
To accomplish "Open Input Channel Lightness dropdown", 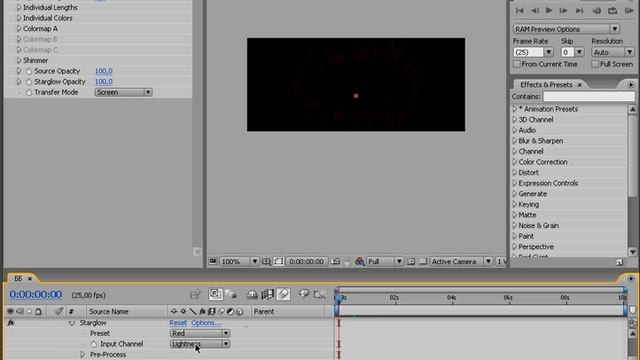I will pyautogui.click(x=200, y=344).
